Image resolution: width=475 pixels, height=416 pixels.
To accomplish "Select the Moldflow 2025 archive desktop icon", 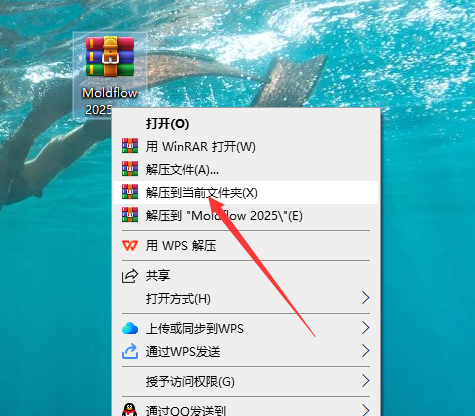I will point(110,75).
